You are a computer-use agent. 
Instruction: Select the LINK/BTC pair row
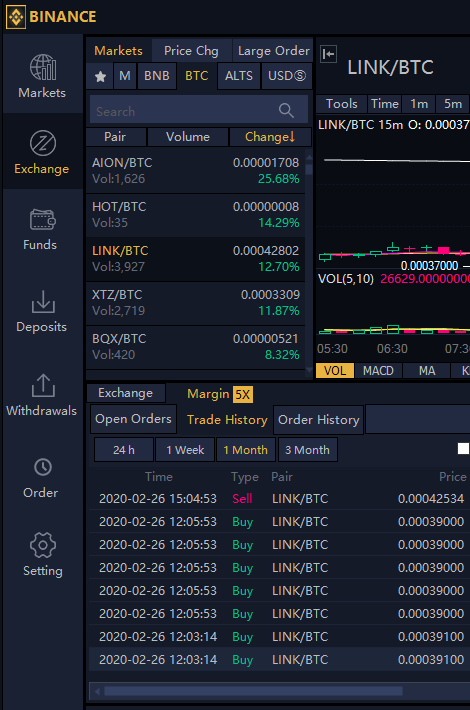[196, 259]
